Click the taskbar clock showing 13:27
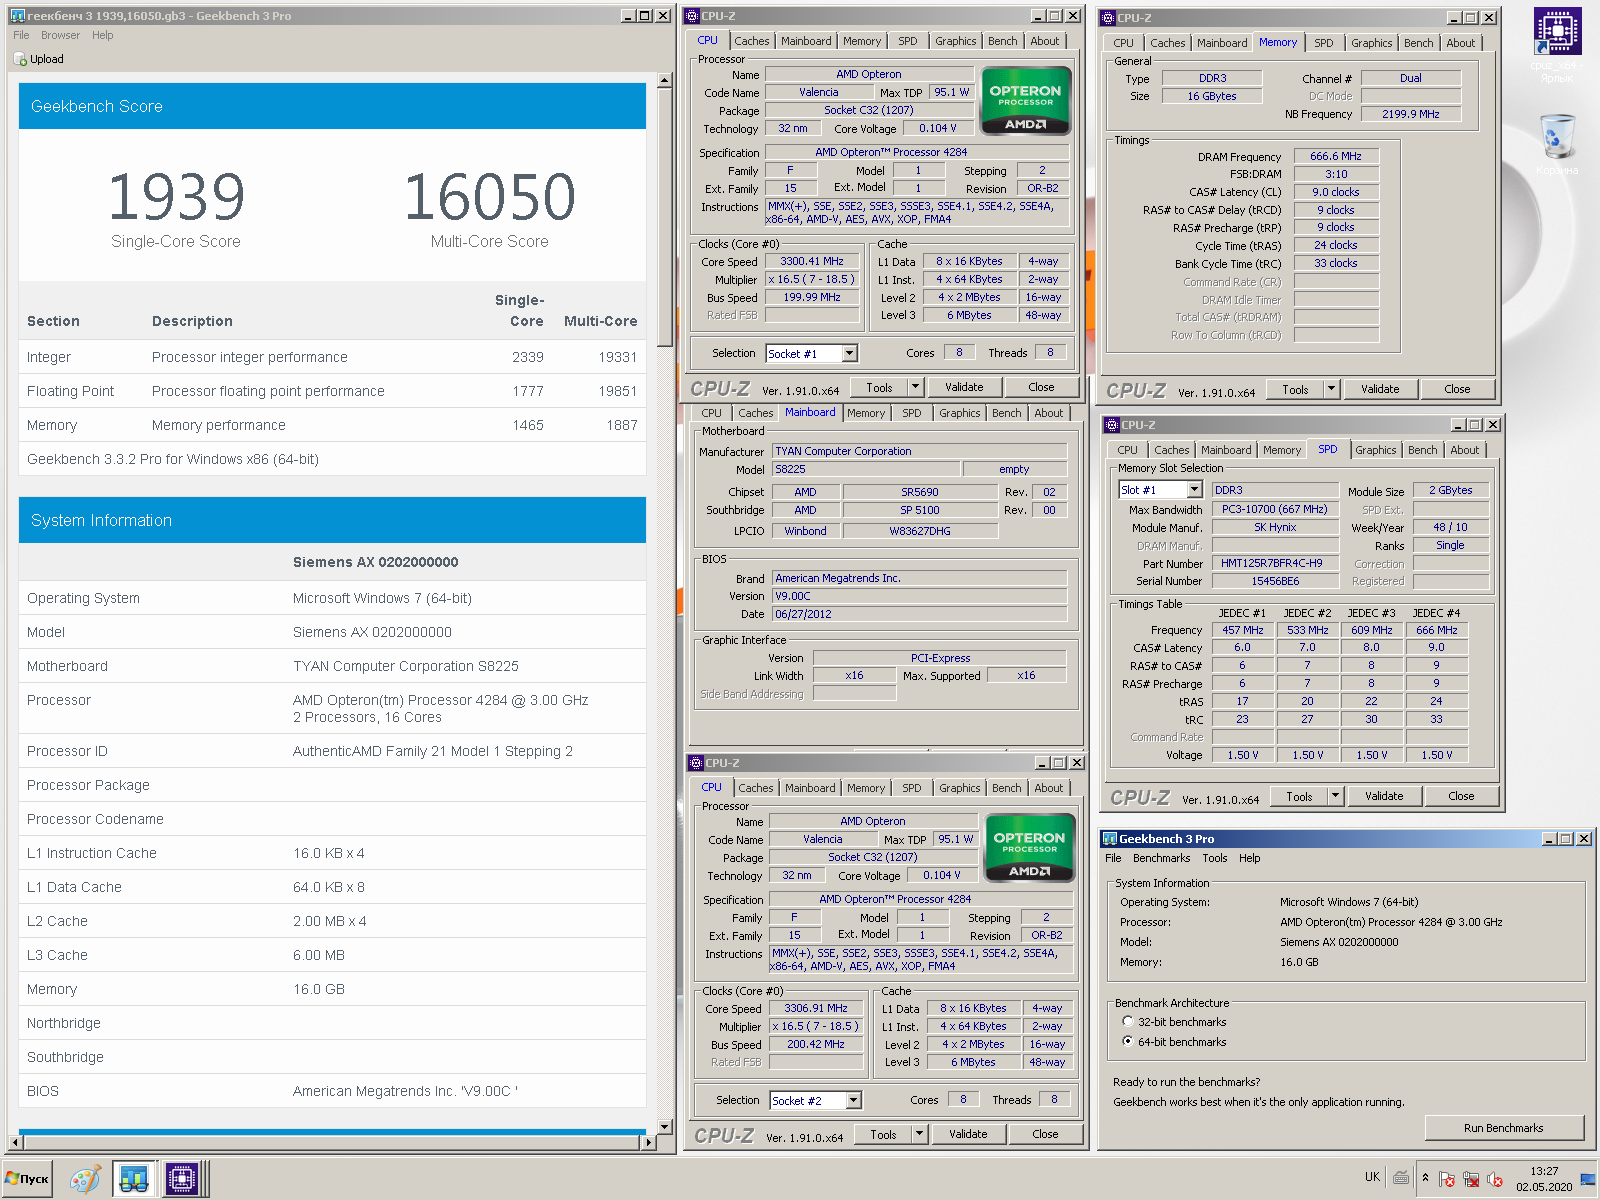This screenshot has height=1200, width=1600. coord(1544,1171)
